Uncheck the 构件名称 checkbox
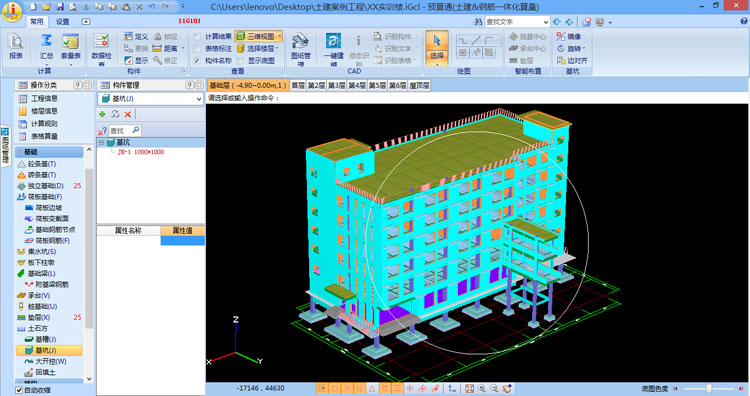 [197, 61]
